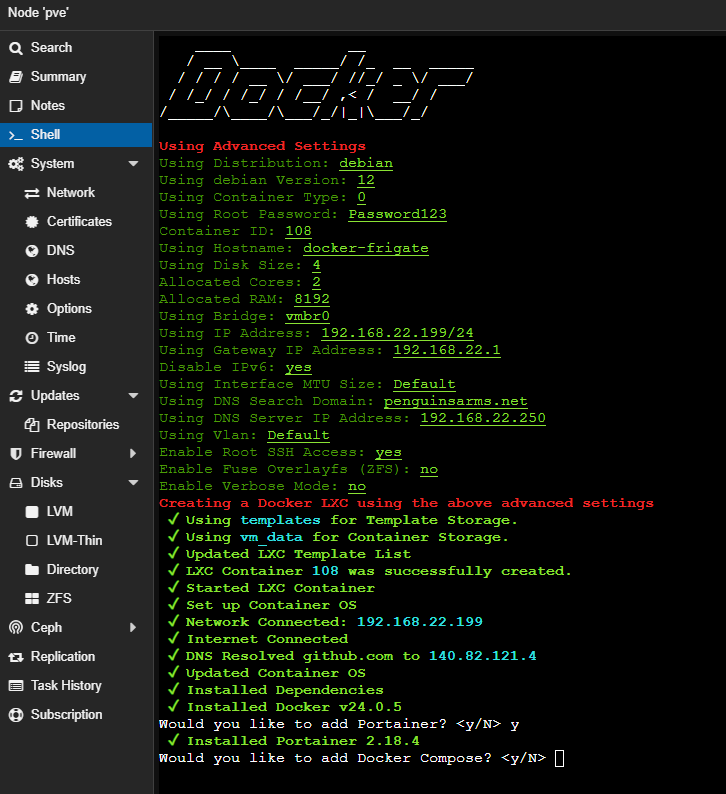Open the LVM entry
This screenshot has height=794, width=726.
76,512
